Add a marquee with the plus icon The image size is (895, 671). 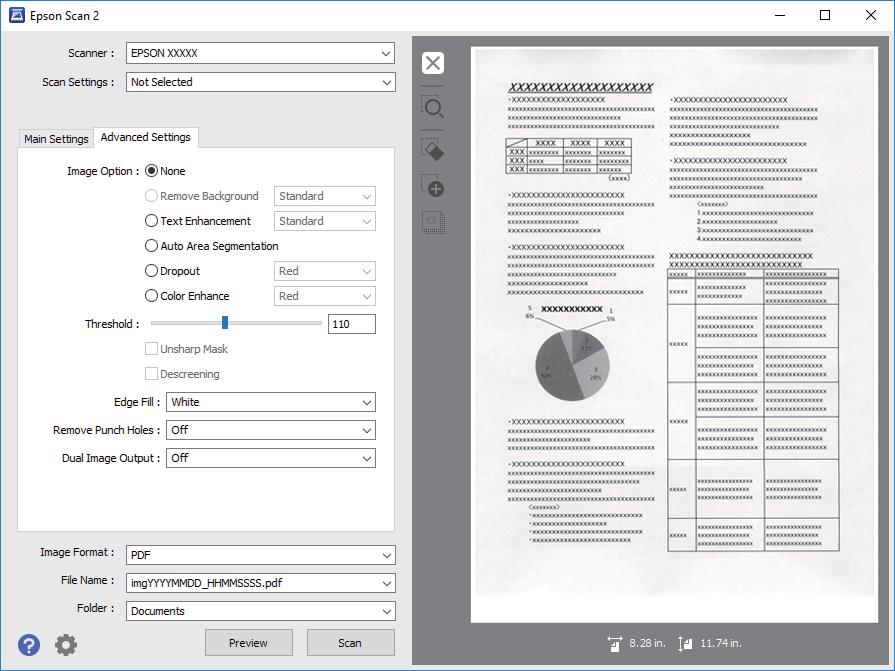pos(433,185)
